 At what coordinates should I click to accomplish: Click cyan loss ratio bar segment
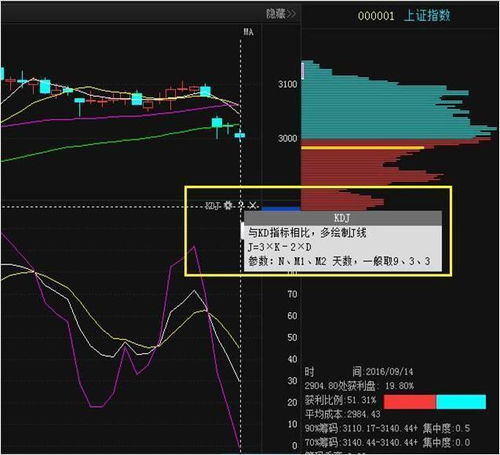tap(461, 402)
